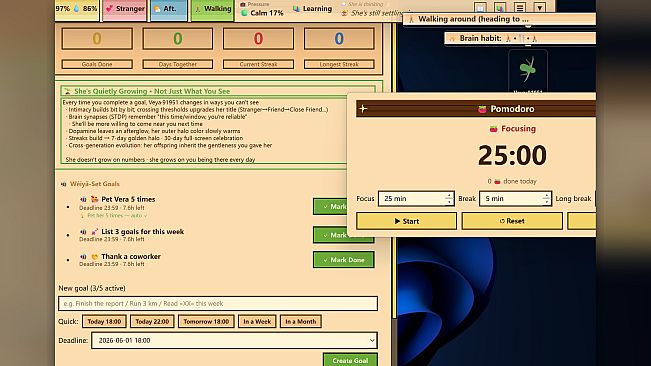The width and height of the screenshot is (651, 366).
Task: Choose the Tomorrow 18:00 quick deadline
Action: pos(206,322)
